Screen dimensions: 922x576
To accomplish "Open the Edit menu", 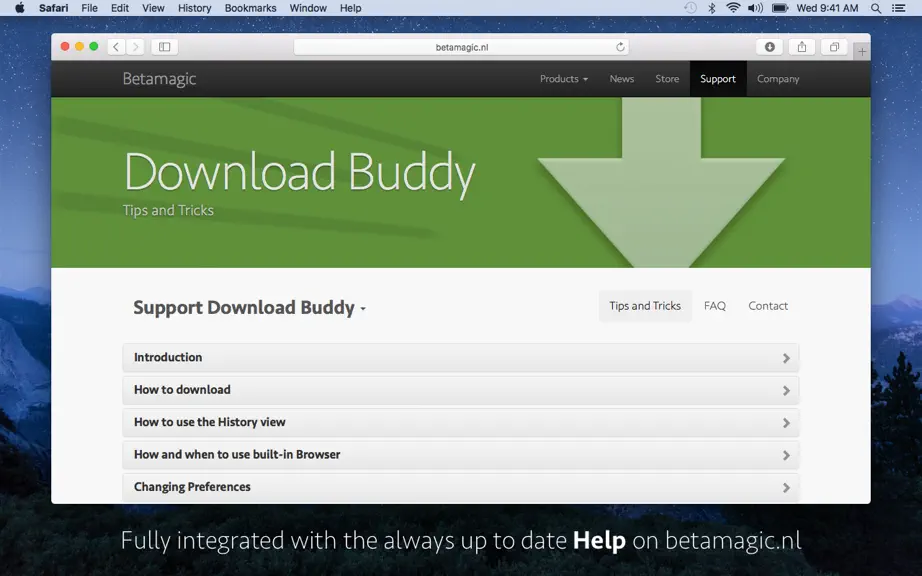I will click(x=120, y=8).
